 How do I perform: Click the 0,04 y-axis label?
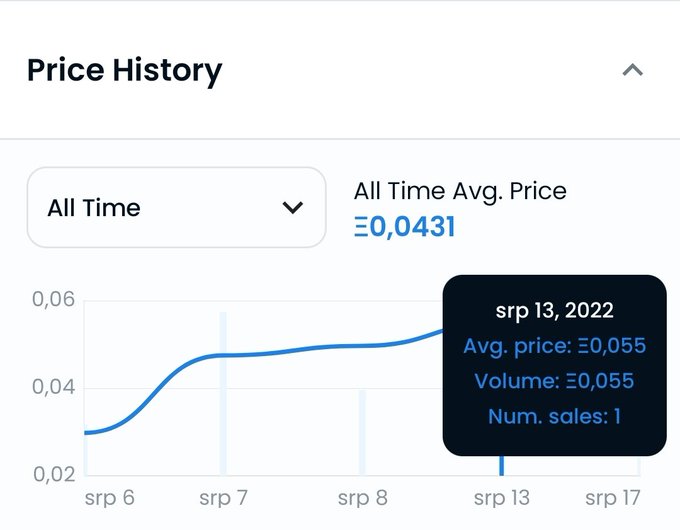[x=54, y=387]
